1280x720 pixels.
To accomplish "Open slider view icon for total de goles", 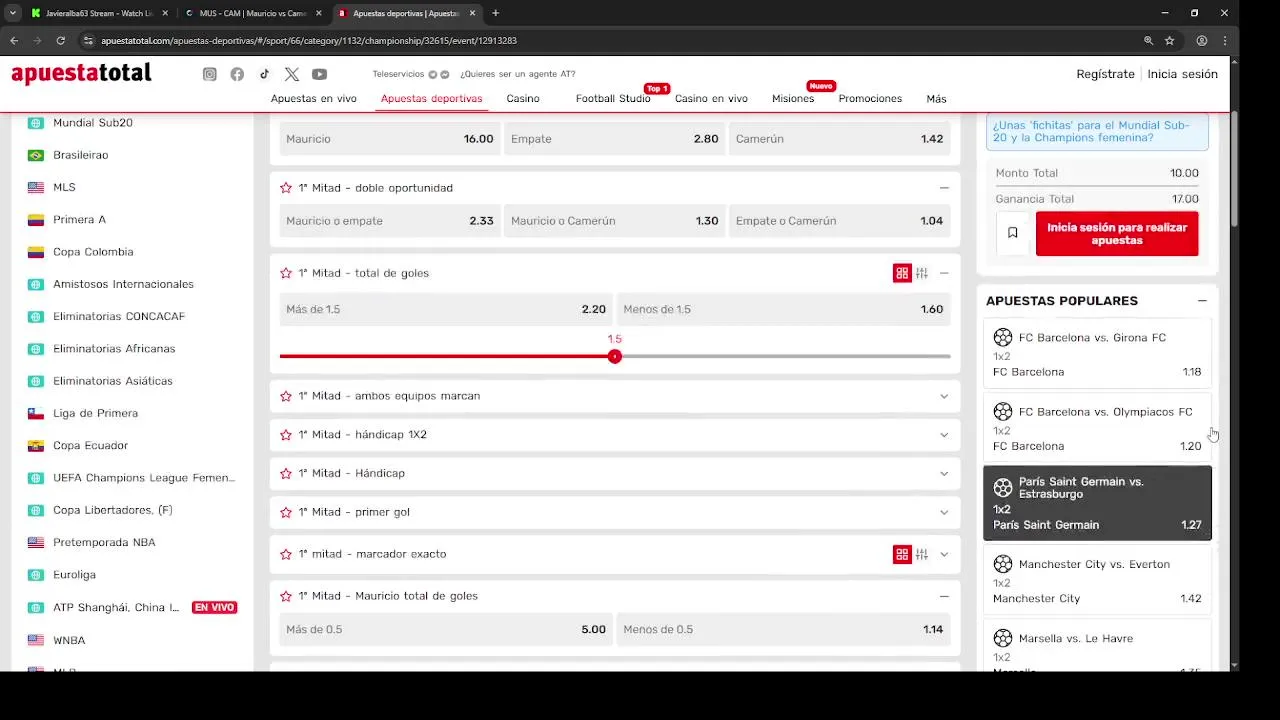I will click(922, 273).
